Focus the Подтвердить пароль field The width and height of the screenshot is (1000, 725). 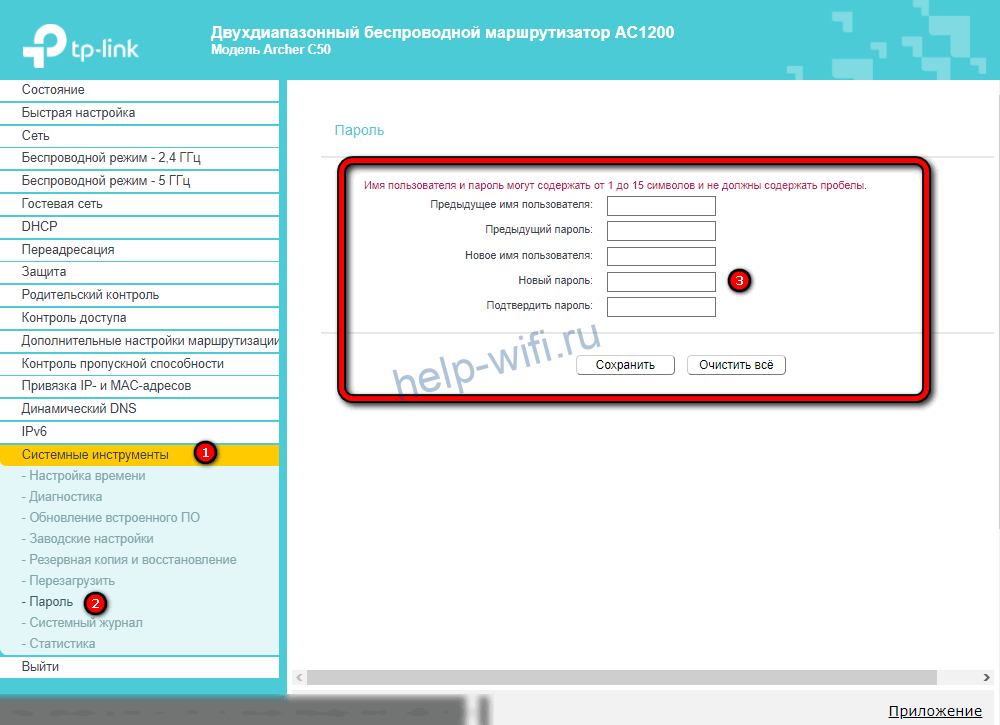pyautogui.click(x=661, y=307)
